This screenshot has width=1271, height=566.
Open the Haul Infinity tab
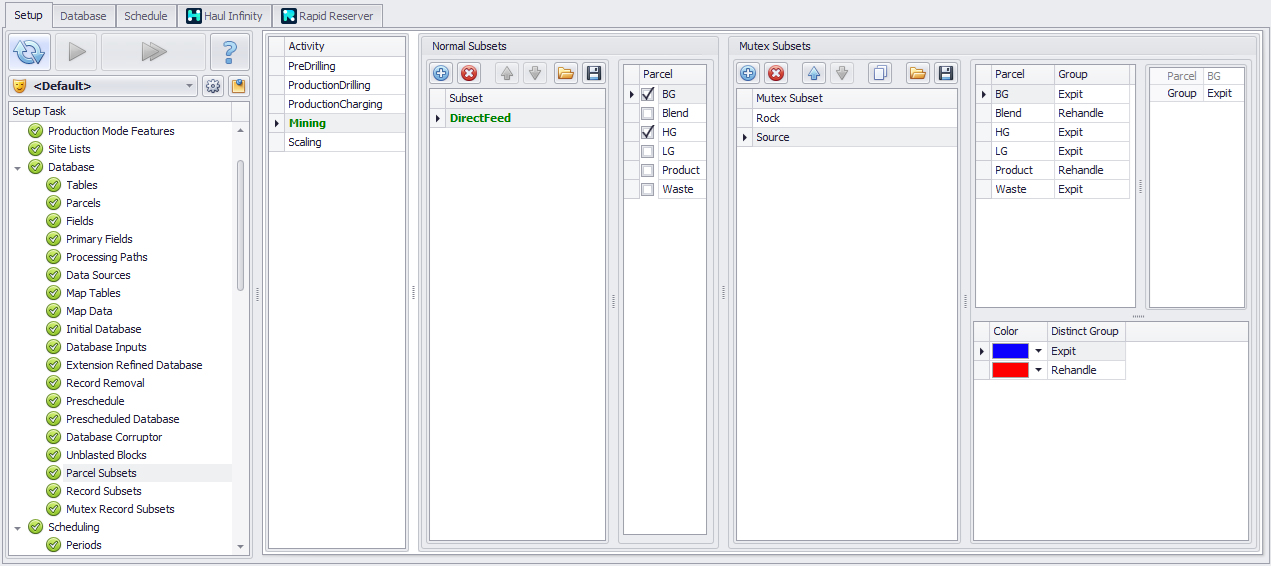(x=225, y=16)
